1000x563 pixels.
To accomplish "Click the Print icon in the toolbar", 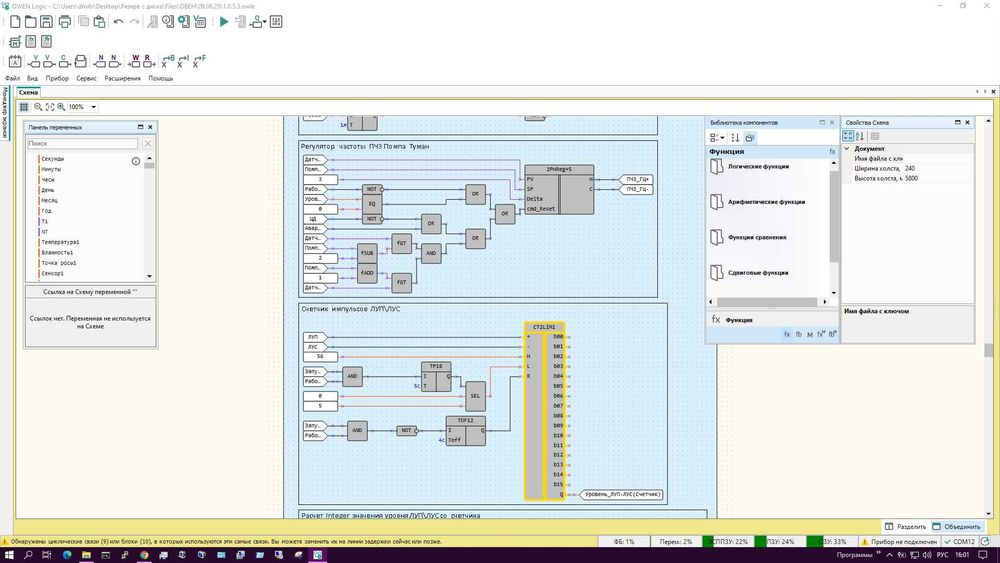I will [65, 21].
